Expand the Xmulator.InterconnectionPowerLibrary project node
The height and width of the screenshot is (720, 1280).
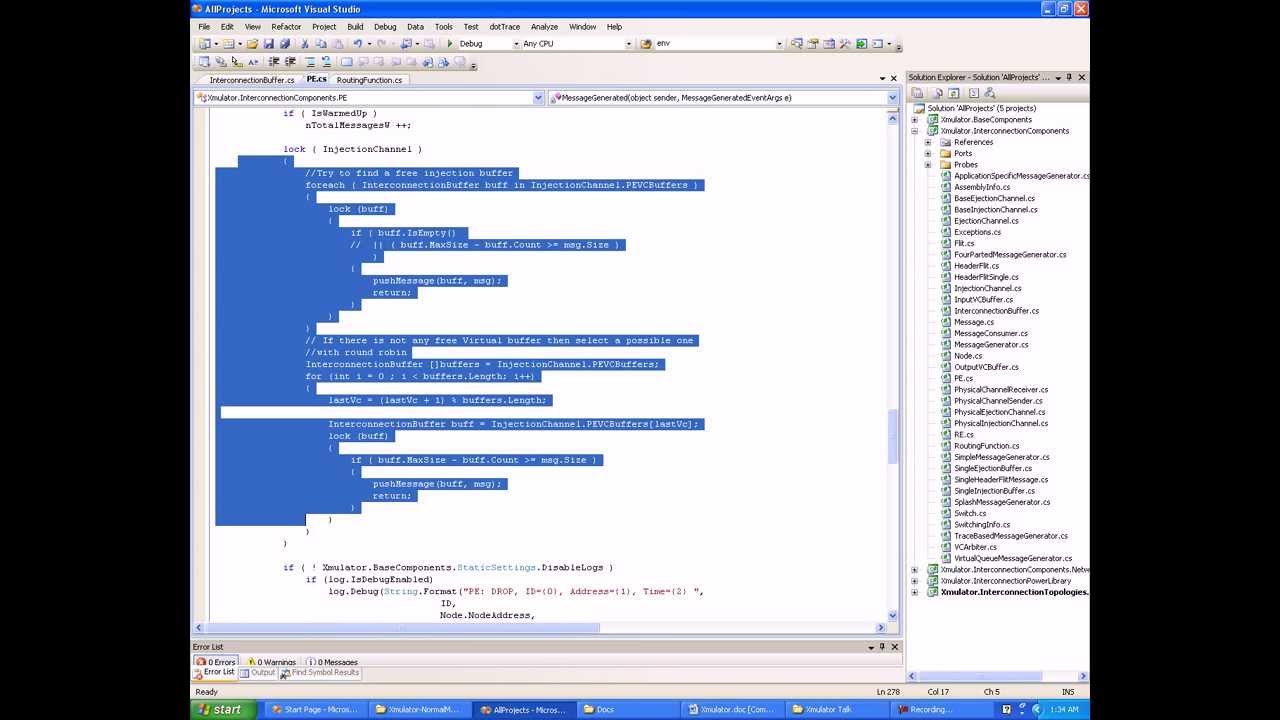(x=914, y=581)
